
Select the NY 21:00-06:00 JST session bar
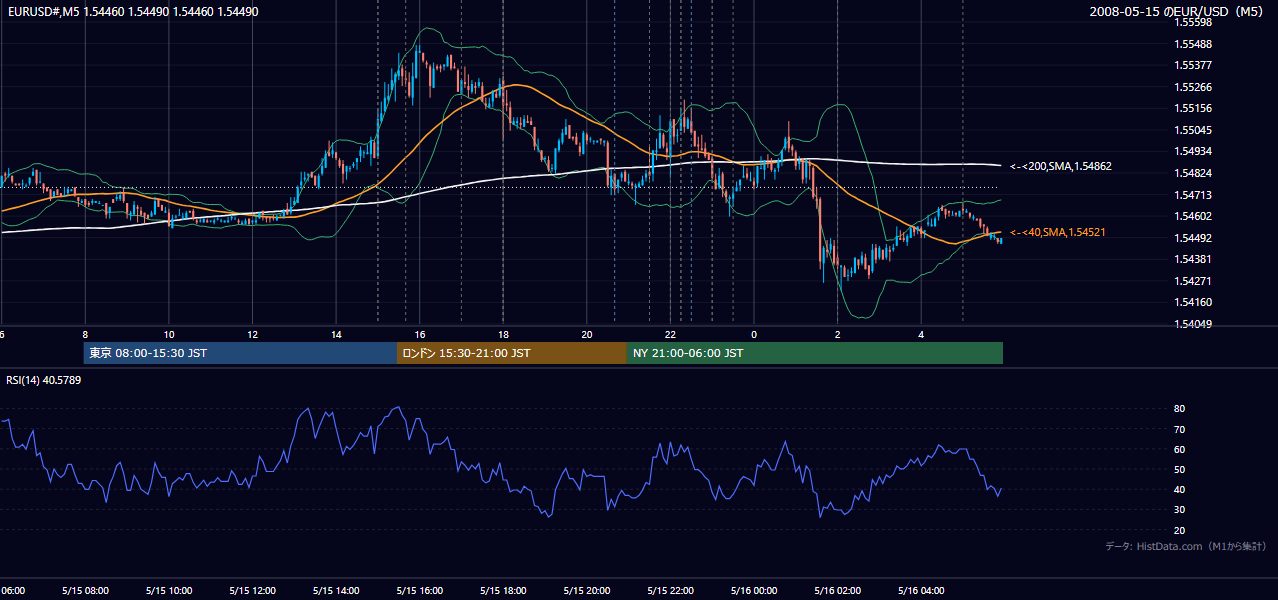[815, 353]
